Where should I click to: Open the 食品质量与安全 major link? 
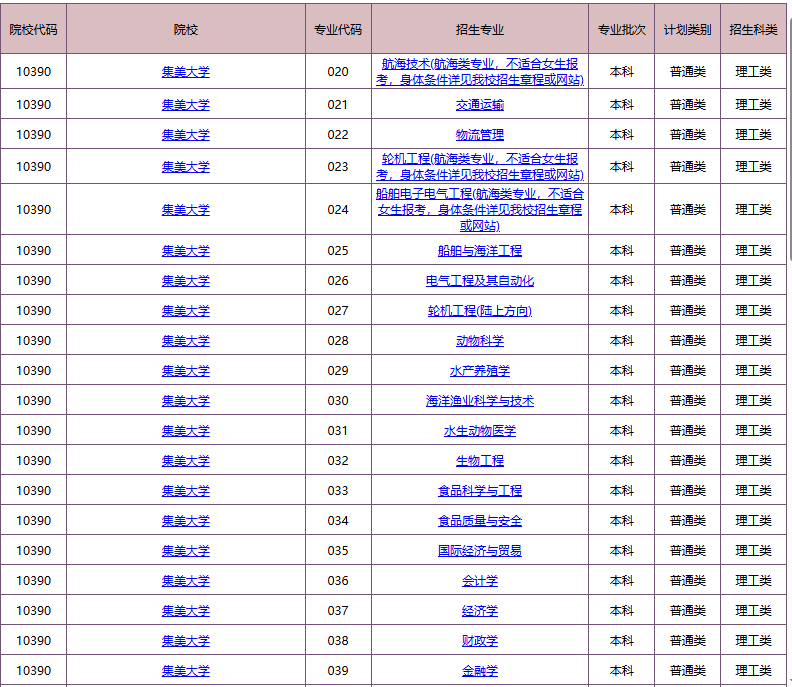[x=480, y=520]
